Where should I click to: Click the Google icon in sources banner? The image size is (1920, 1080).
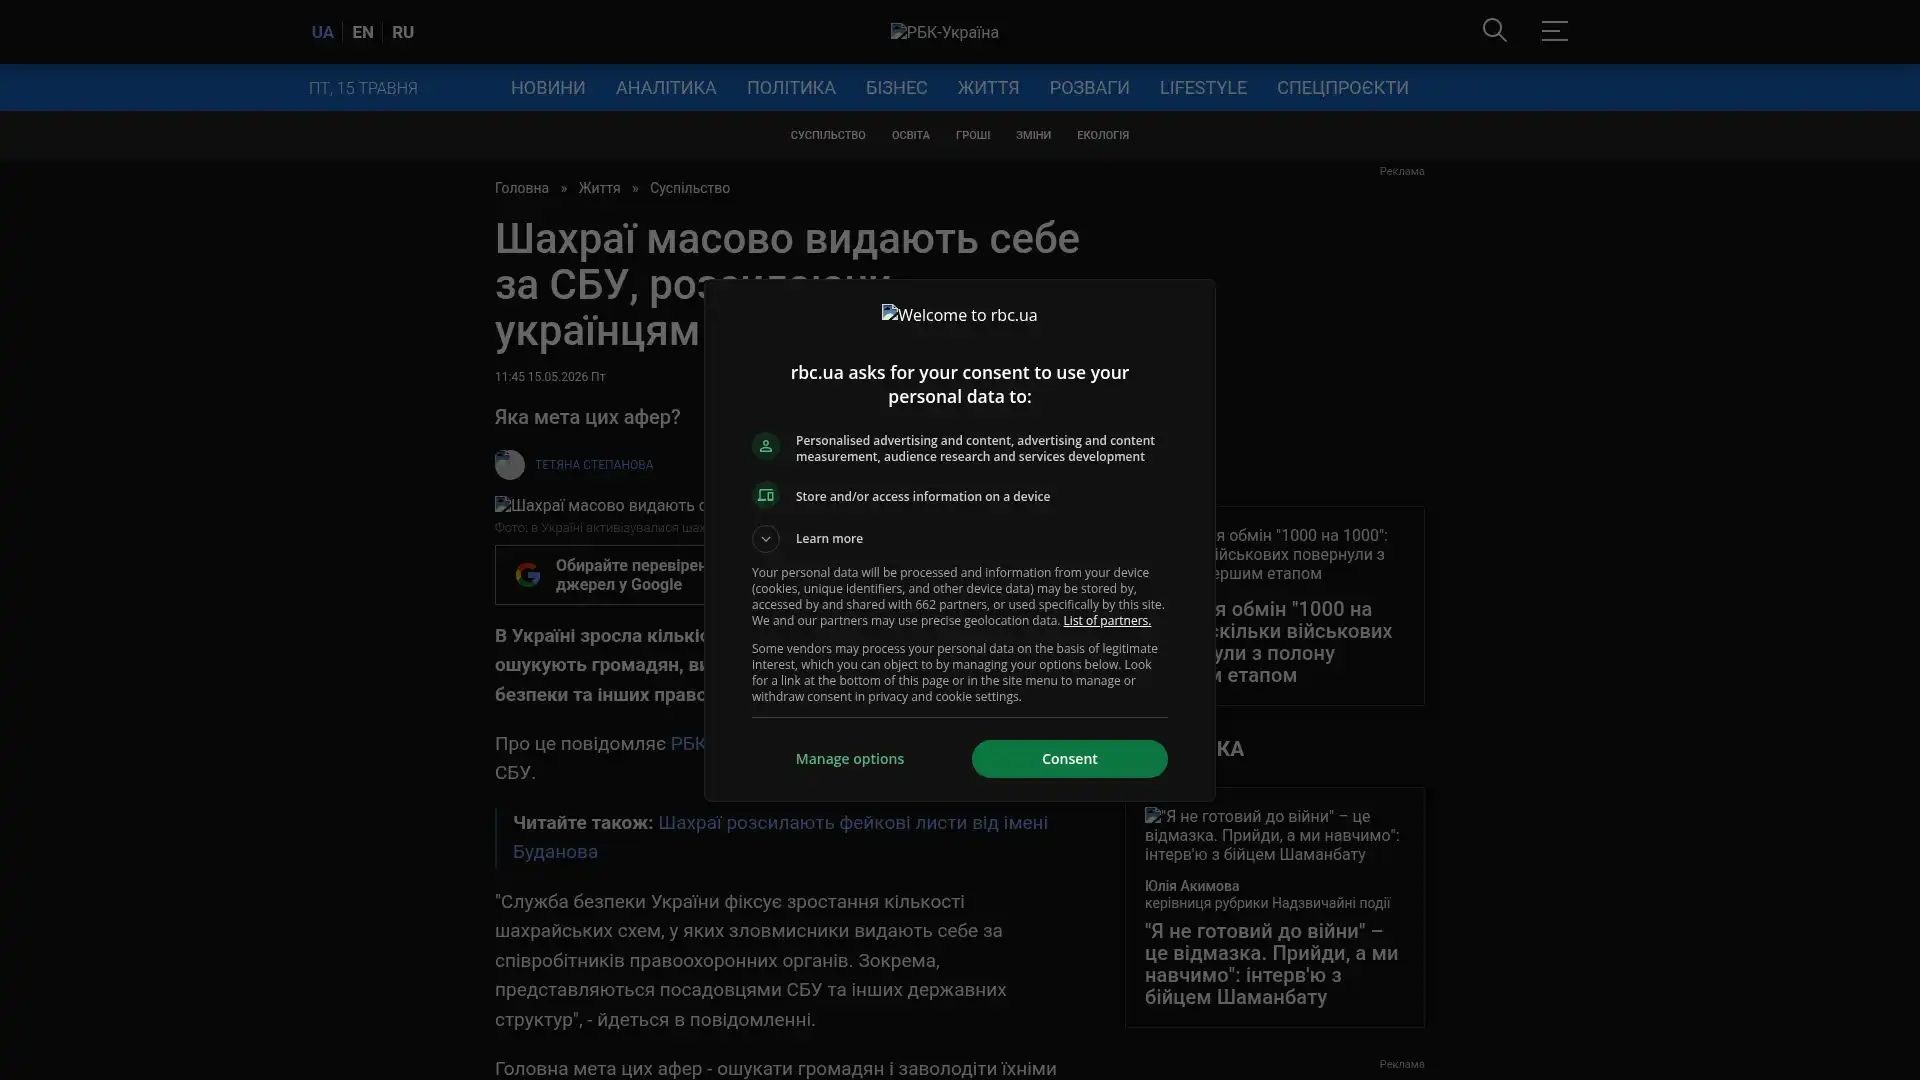tap(527, 575)
